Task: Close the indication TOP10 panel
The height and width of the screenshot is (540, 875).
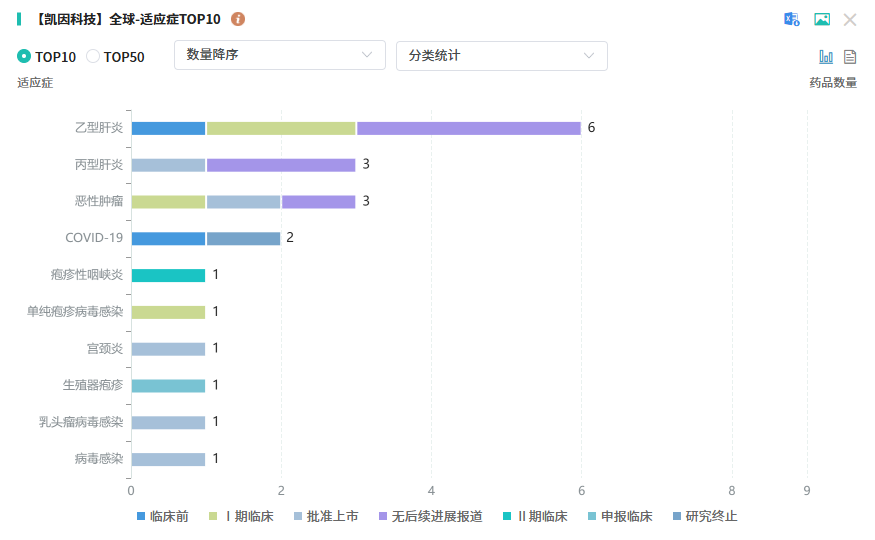Action: [x=850, y=19]
